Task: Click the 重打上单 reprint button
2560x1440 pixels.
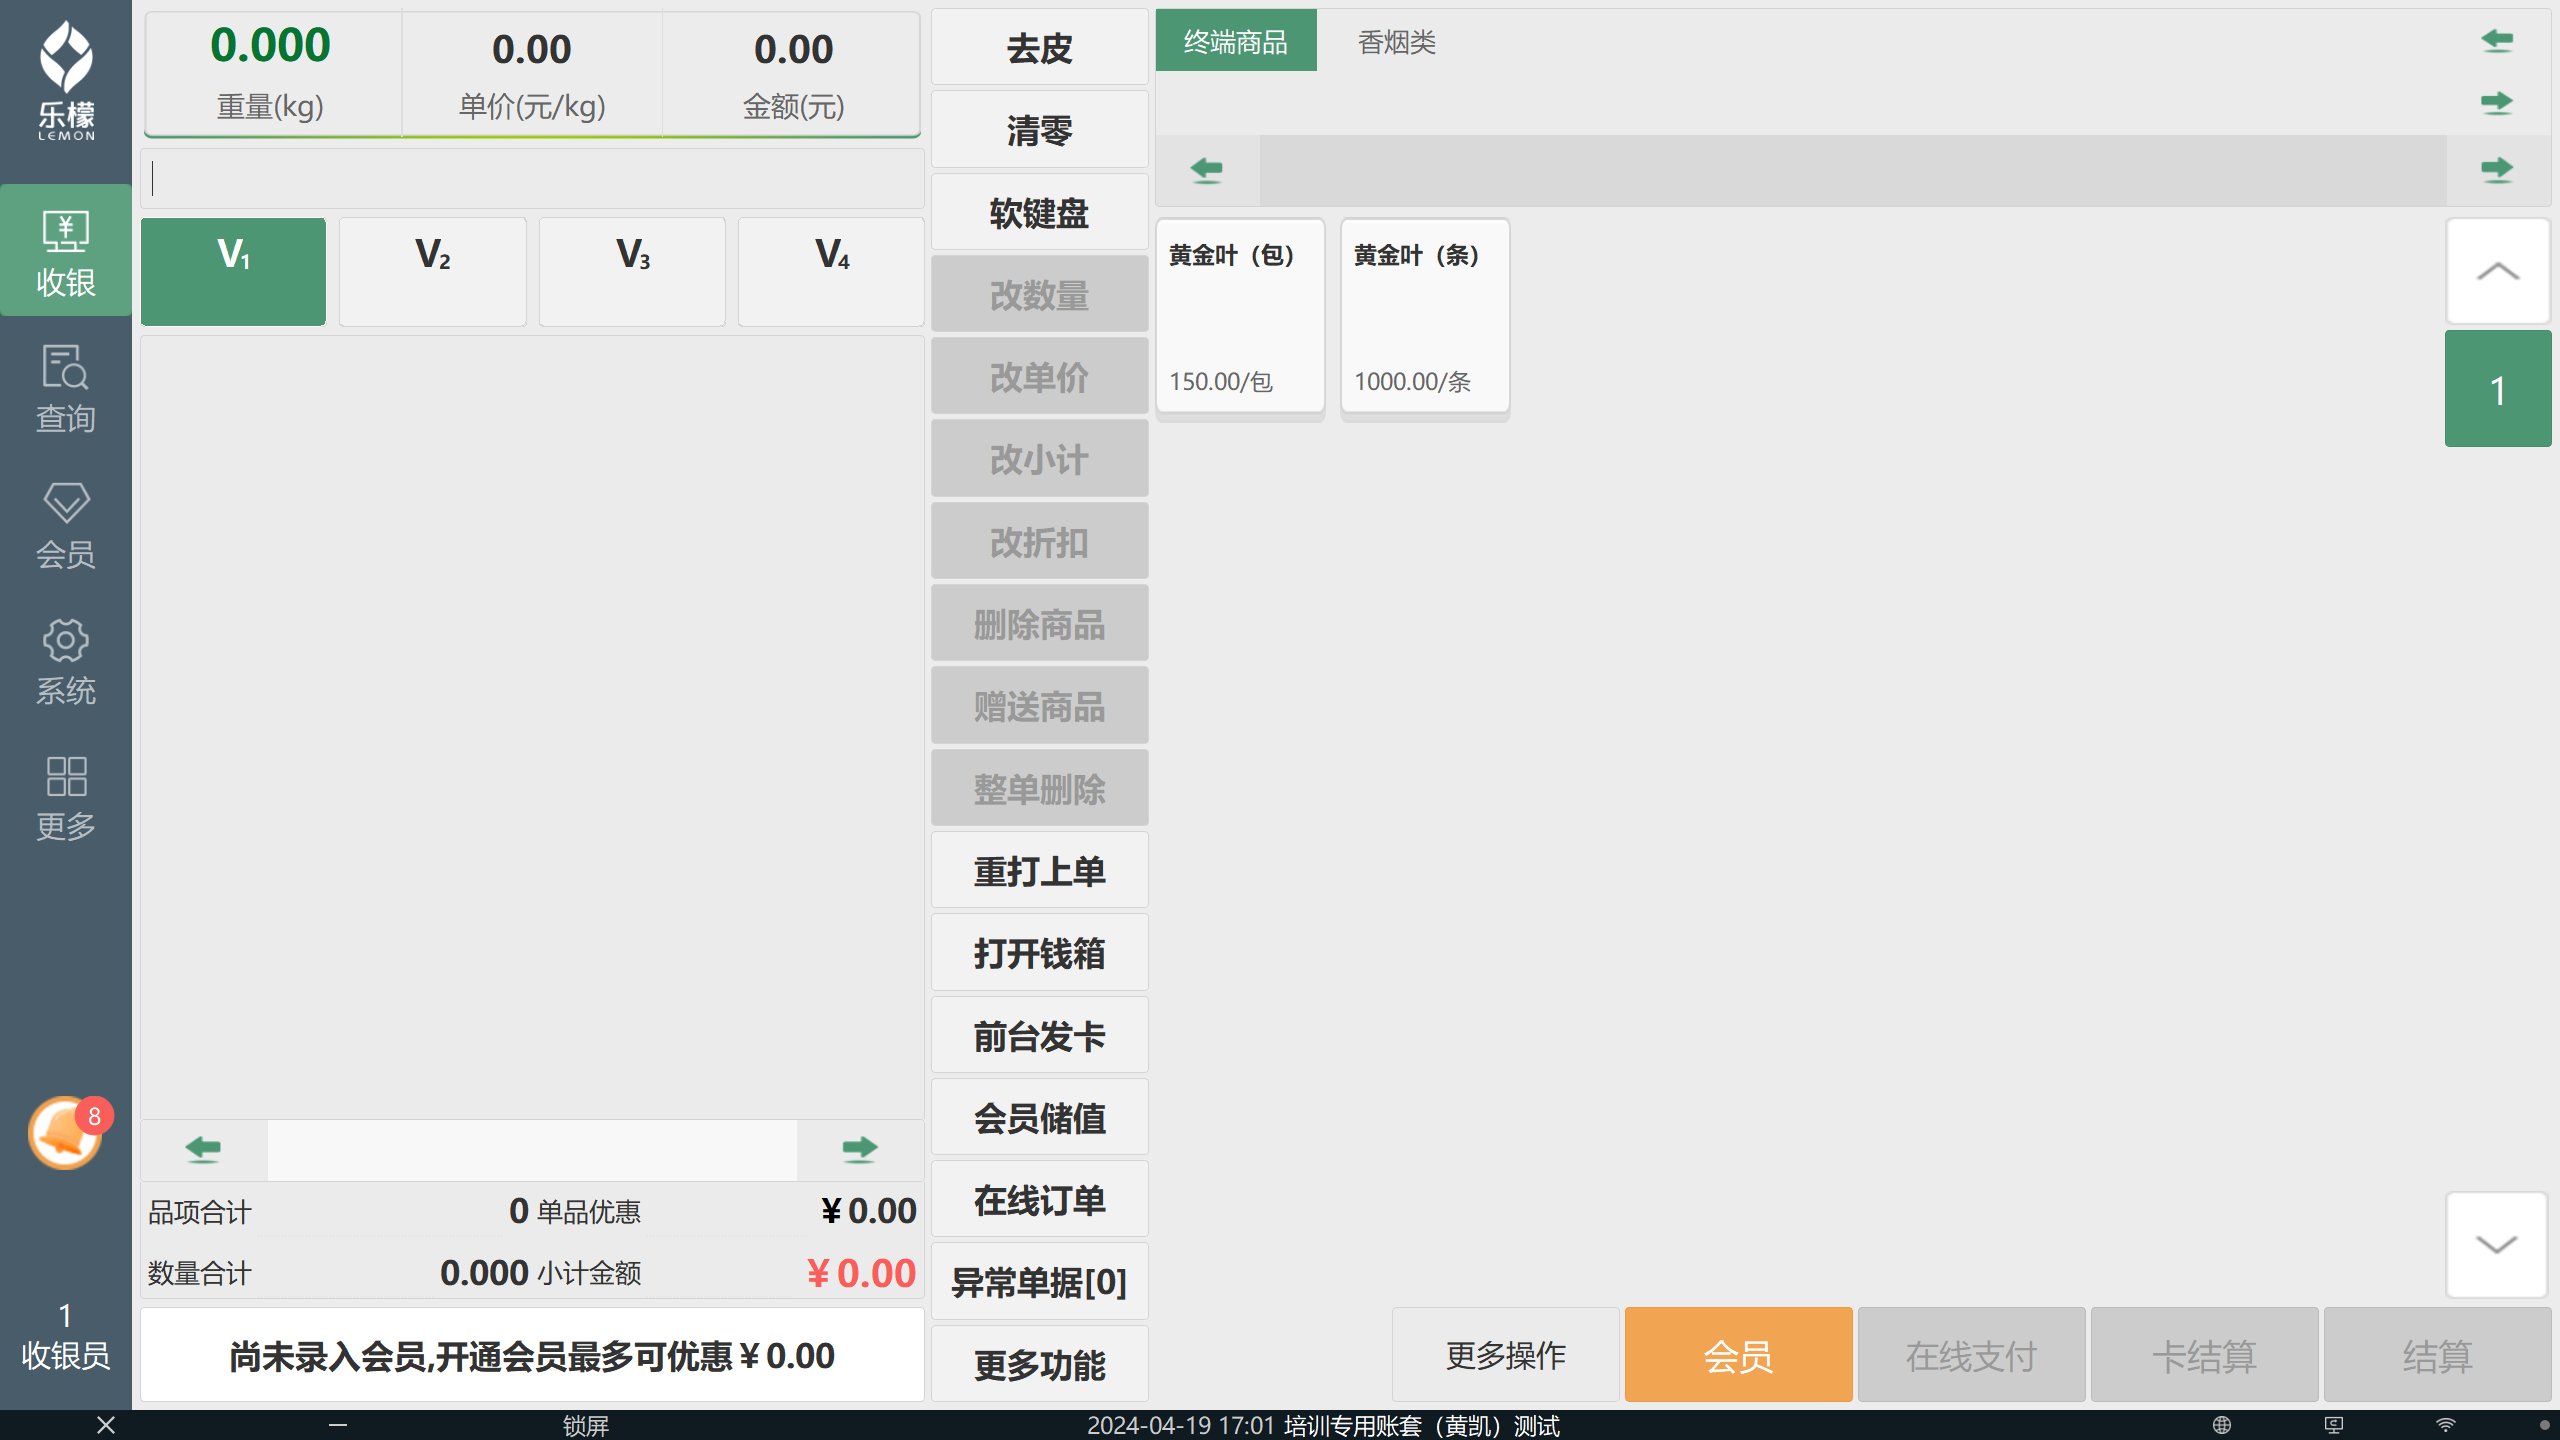Action: 1040,871
